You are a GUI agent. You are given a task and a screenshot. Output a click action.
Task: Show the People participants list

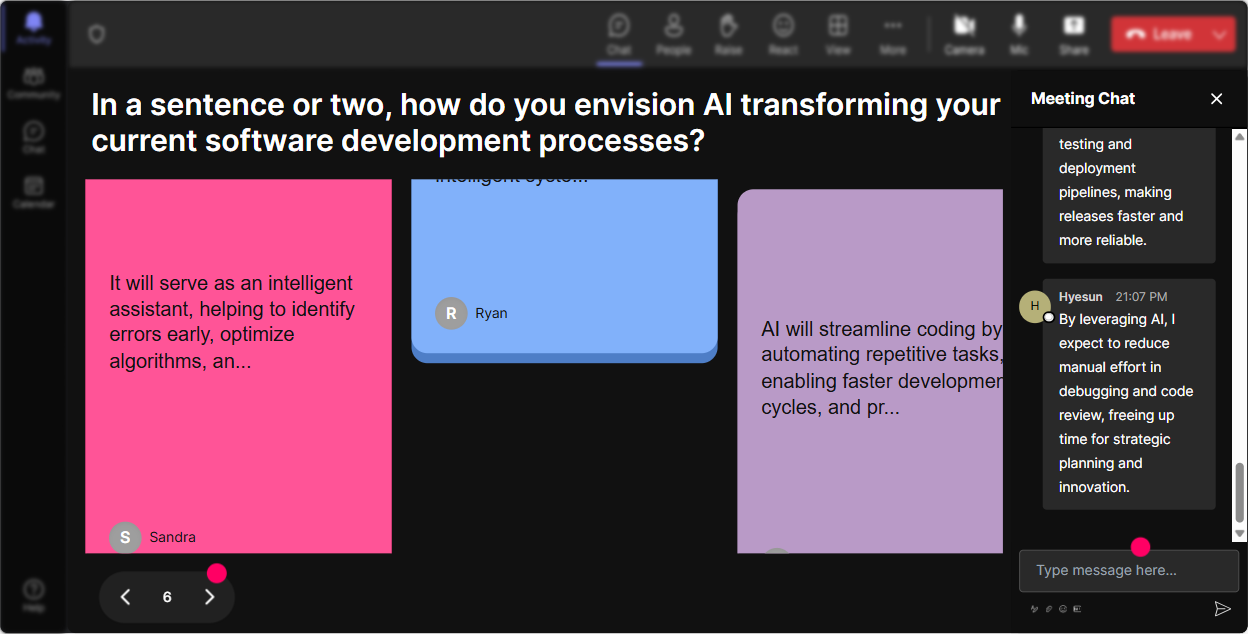point(674,34)
